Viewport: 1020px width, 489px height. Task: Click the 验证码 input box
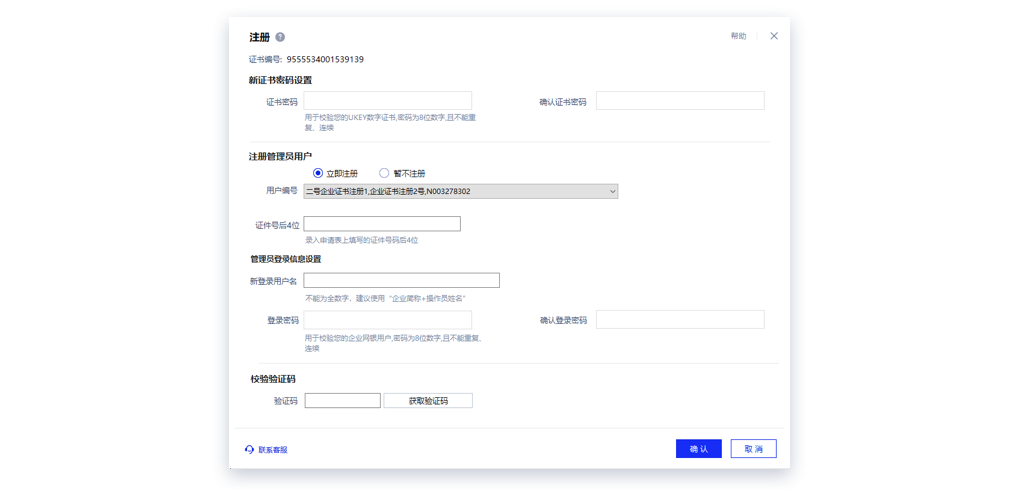(x=342, y=401)
